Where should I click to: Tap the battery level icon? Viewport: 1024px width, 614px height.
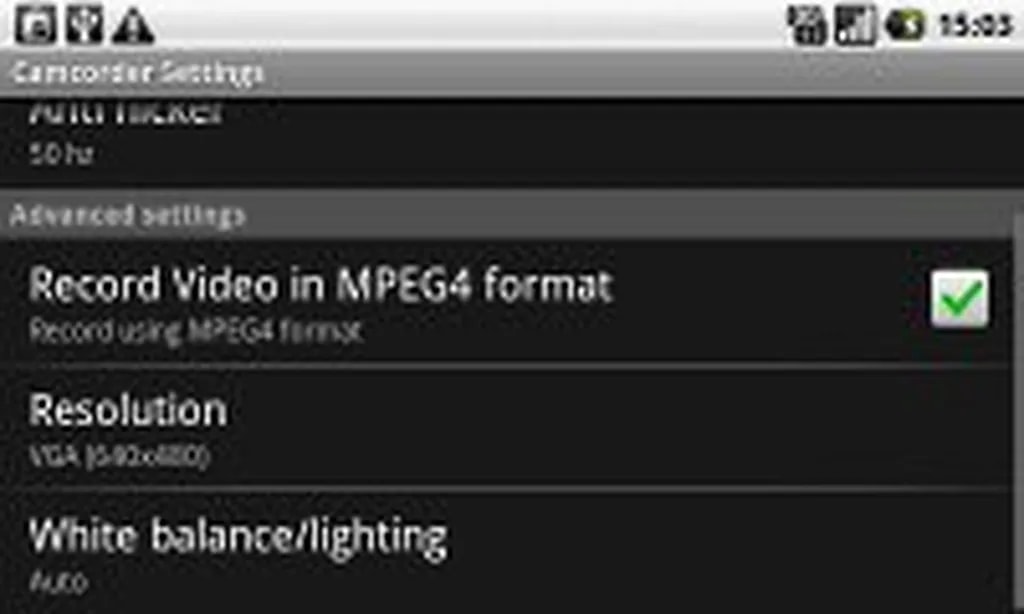[905, 25]
